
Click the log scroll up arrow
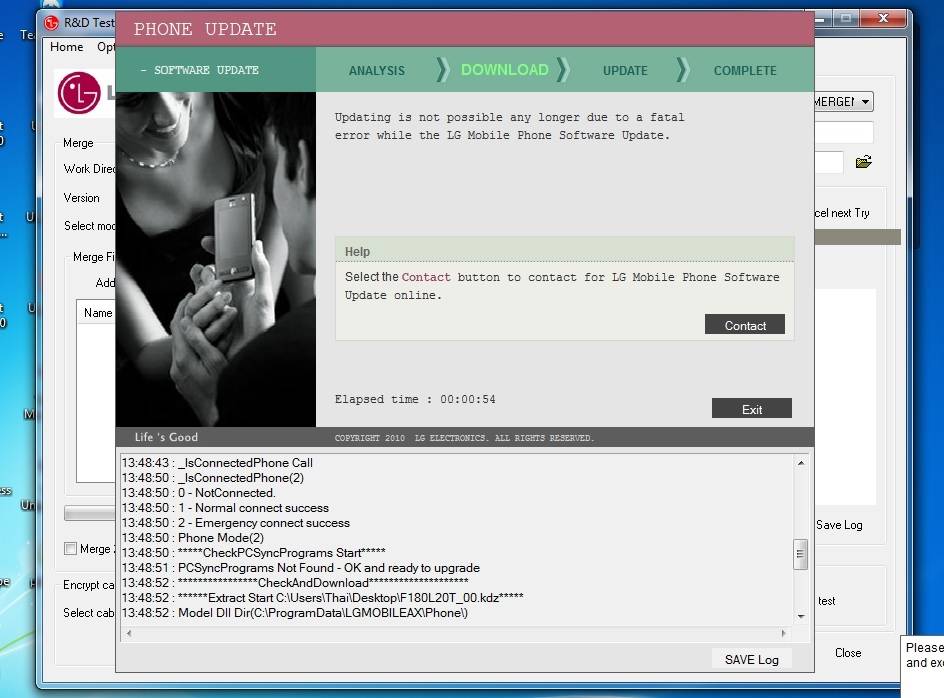click(x=801, y=463)
